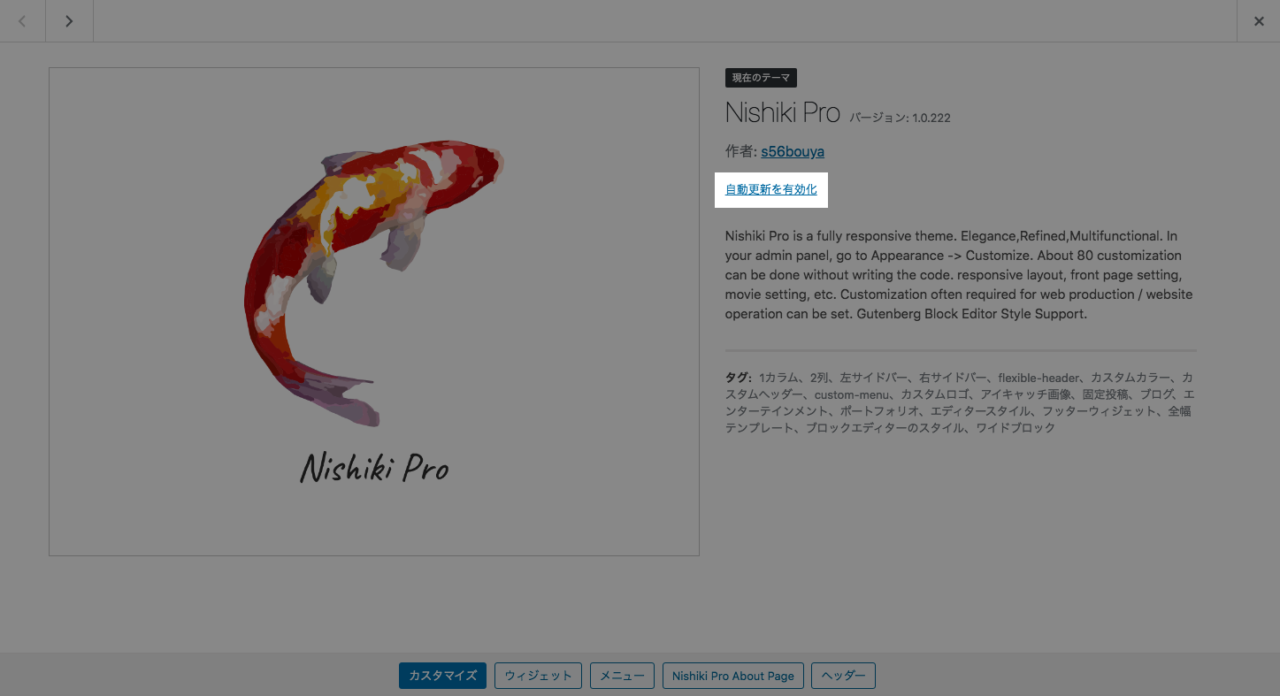Click the version number 1.0.222 text

[931, 118]
